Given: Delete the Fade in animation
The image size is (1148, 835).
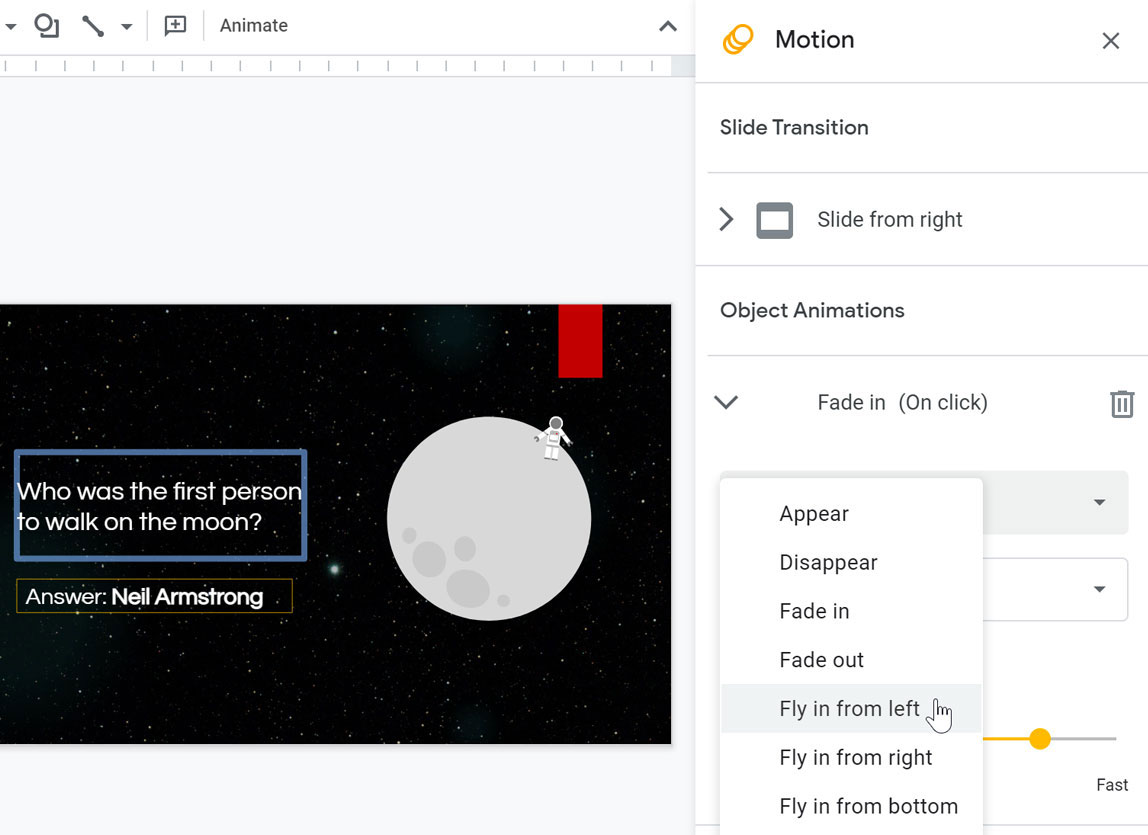Looking at the screenshot, I should click(x=1121, y=404).
